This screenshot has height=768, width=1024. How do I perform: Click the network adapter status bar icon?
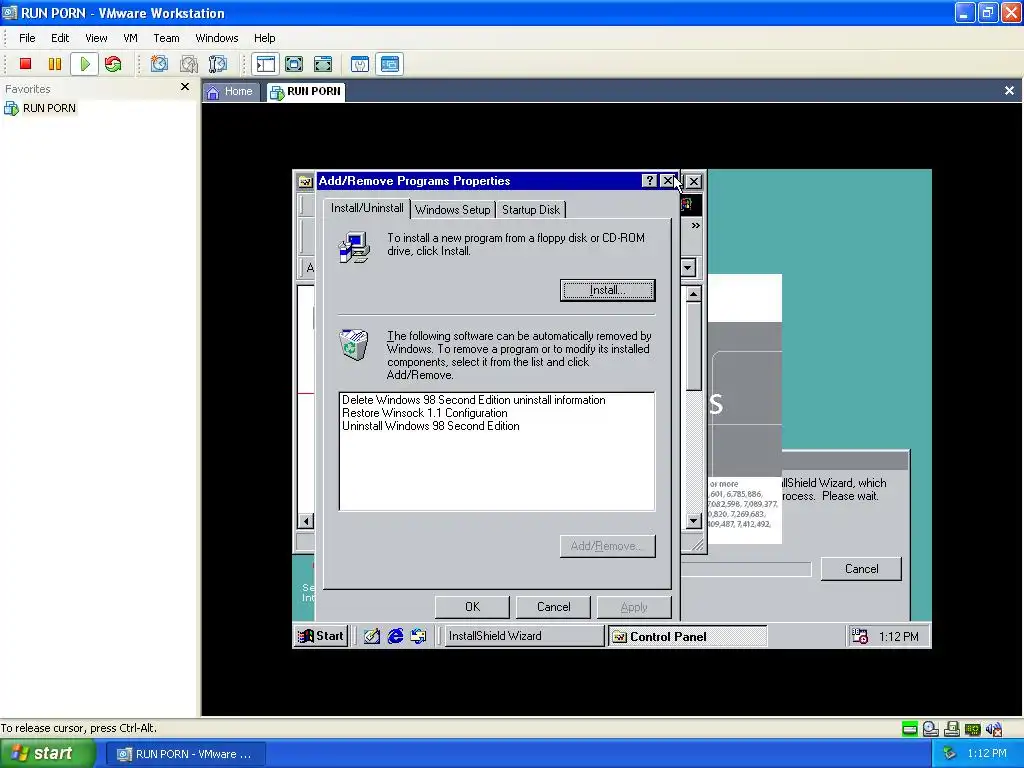point(972,729)
